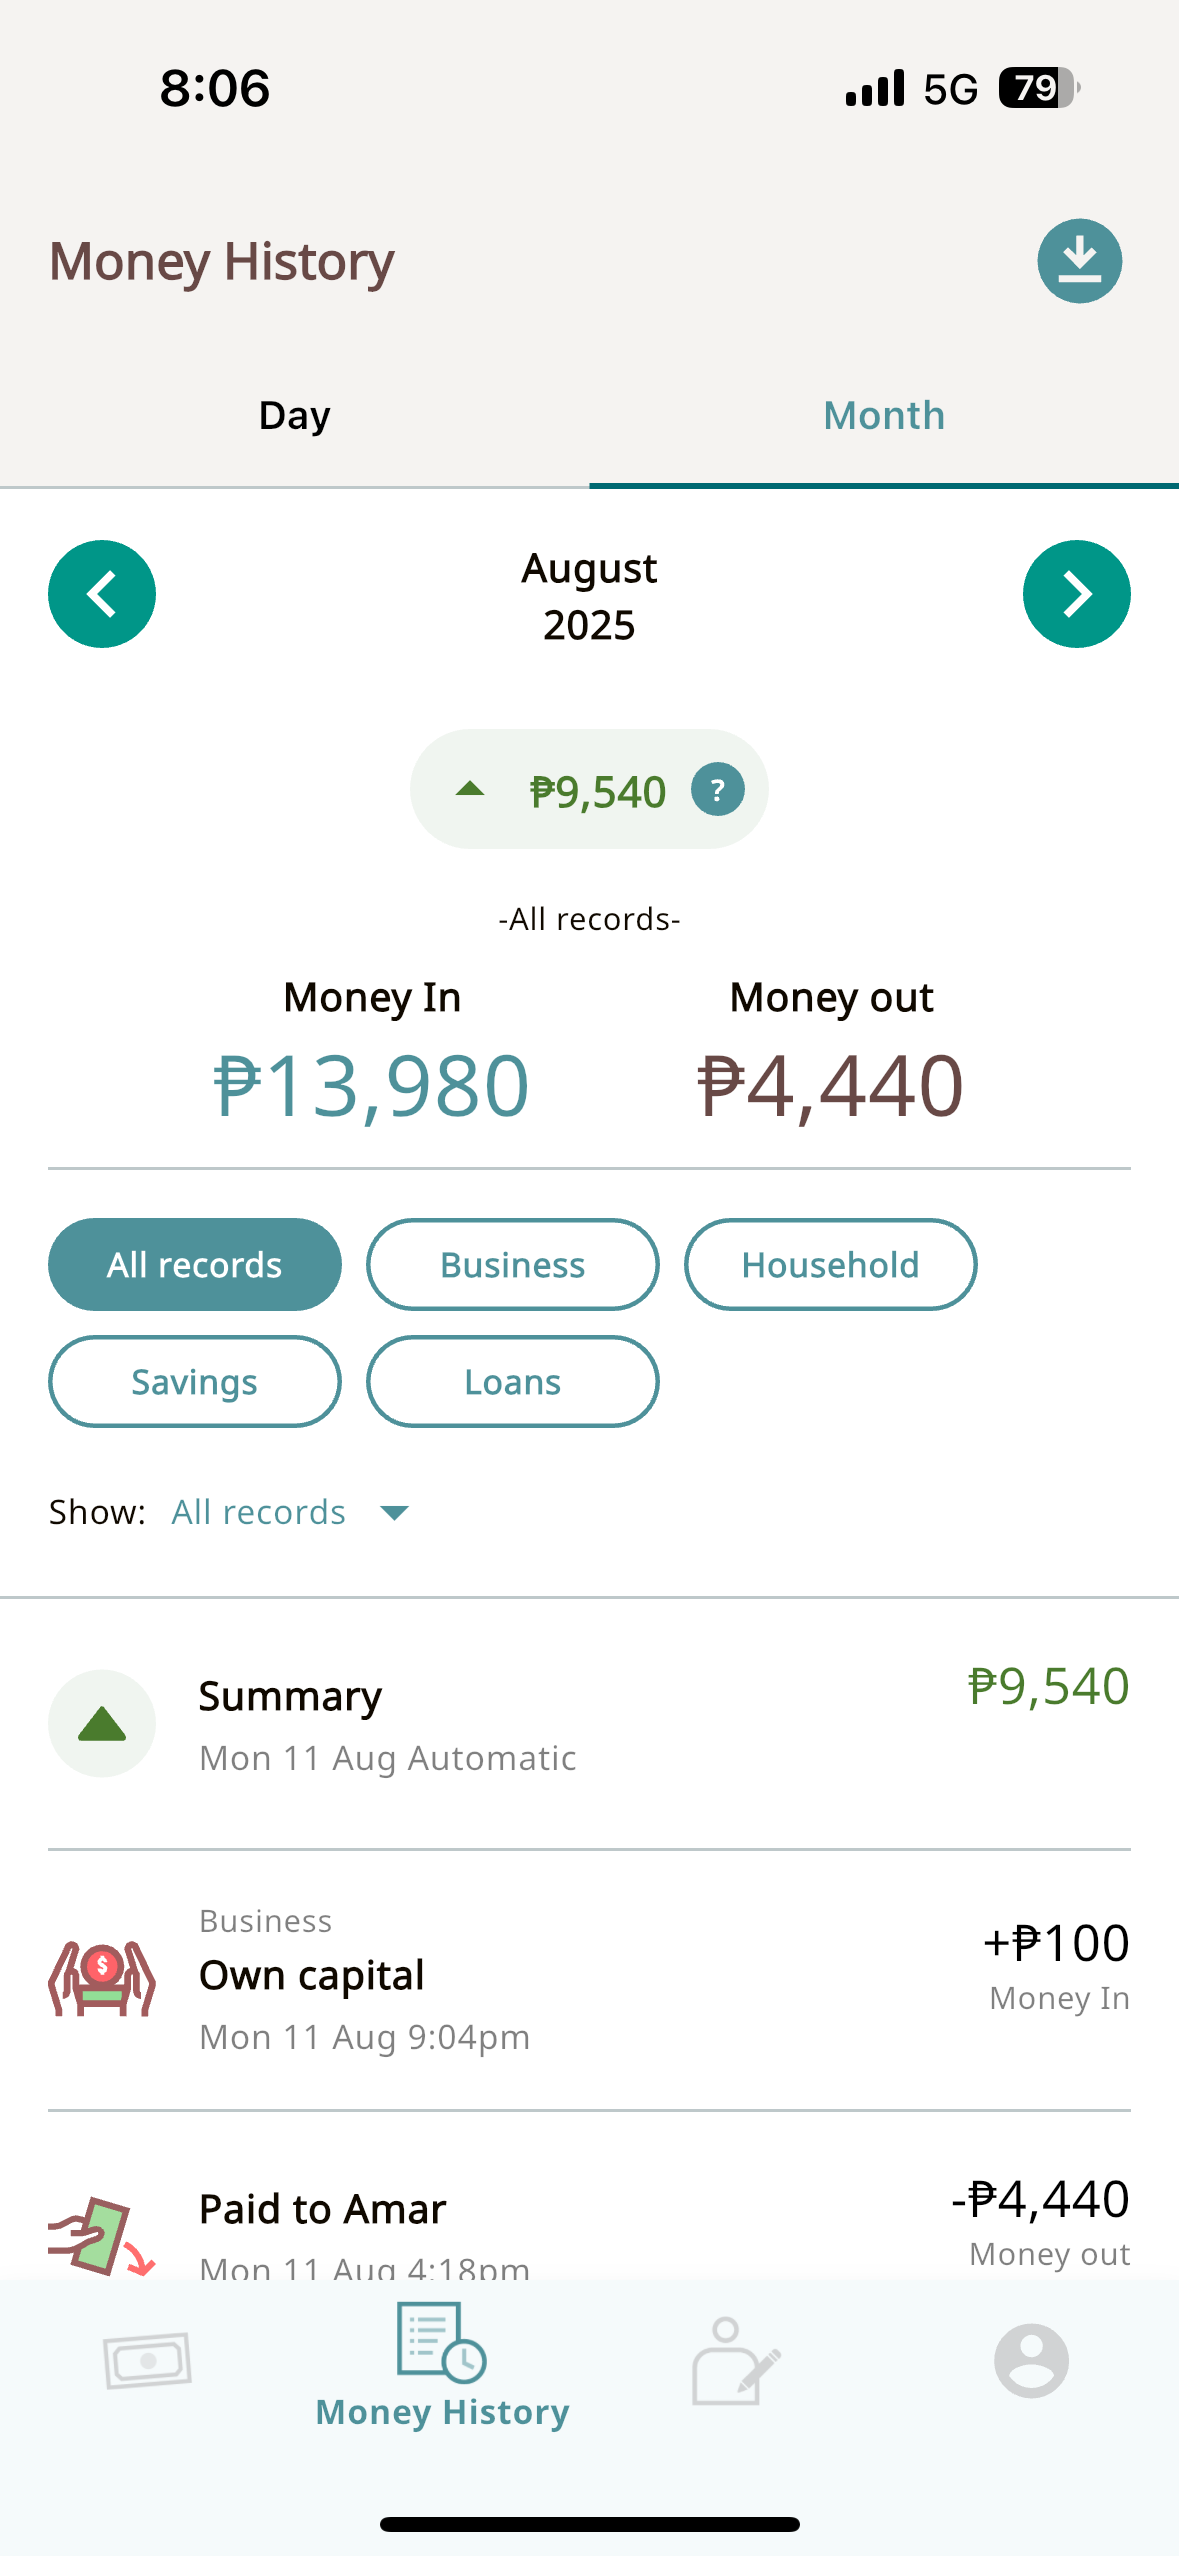Filter by Loans records
1179x2556 pixels.
pos(512,1382)
